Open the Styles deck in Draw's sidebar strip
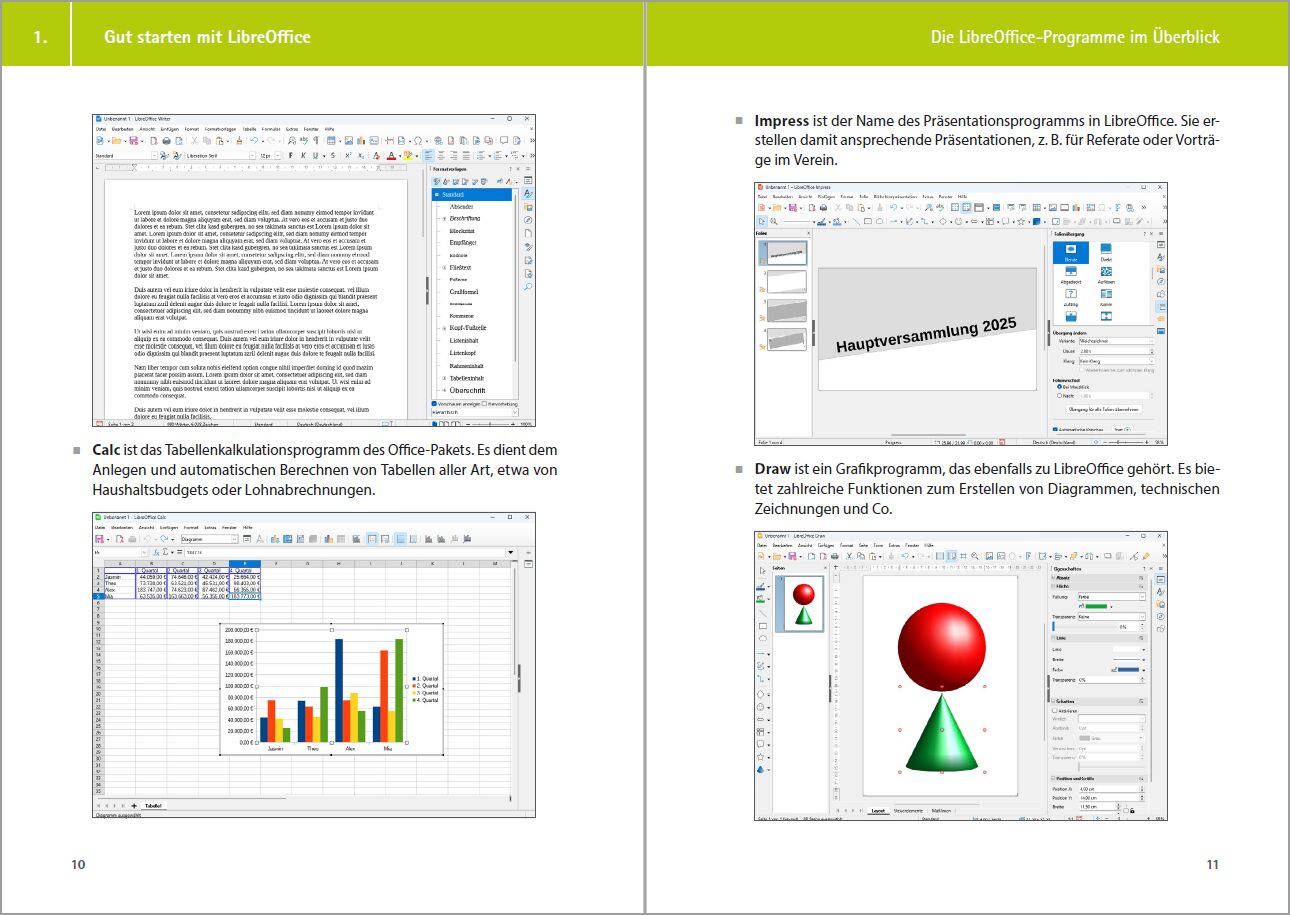The width and height of the screenshot is (1290, 915). (x=1161, y=592)
